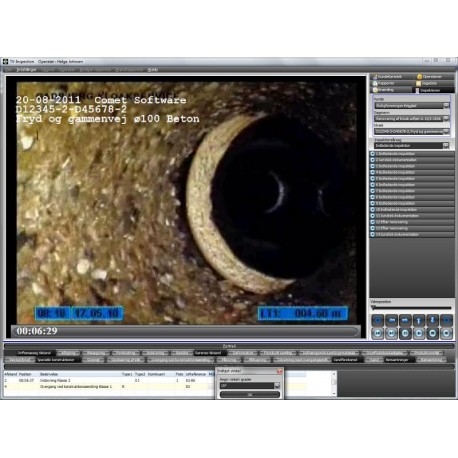Select '8 Indledende inspektion' in the list
The width and height of the screenshot is (458, 458).
click(x=412, y=197)
